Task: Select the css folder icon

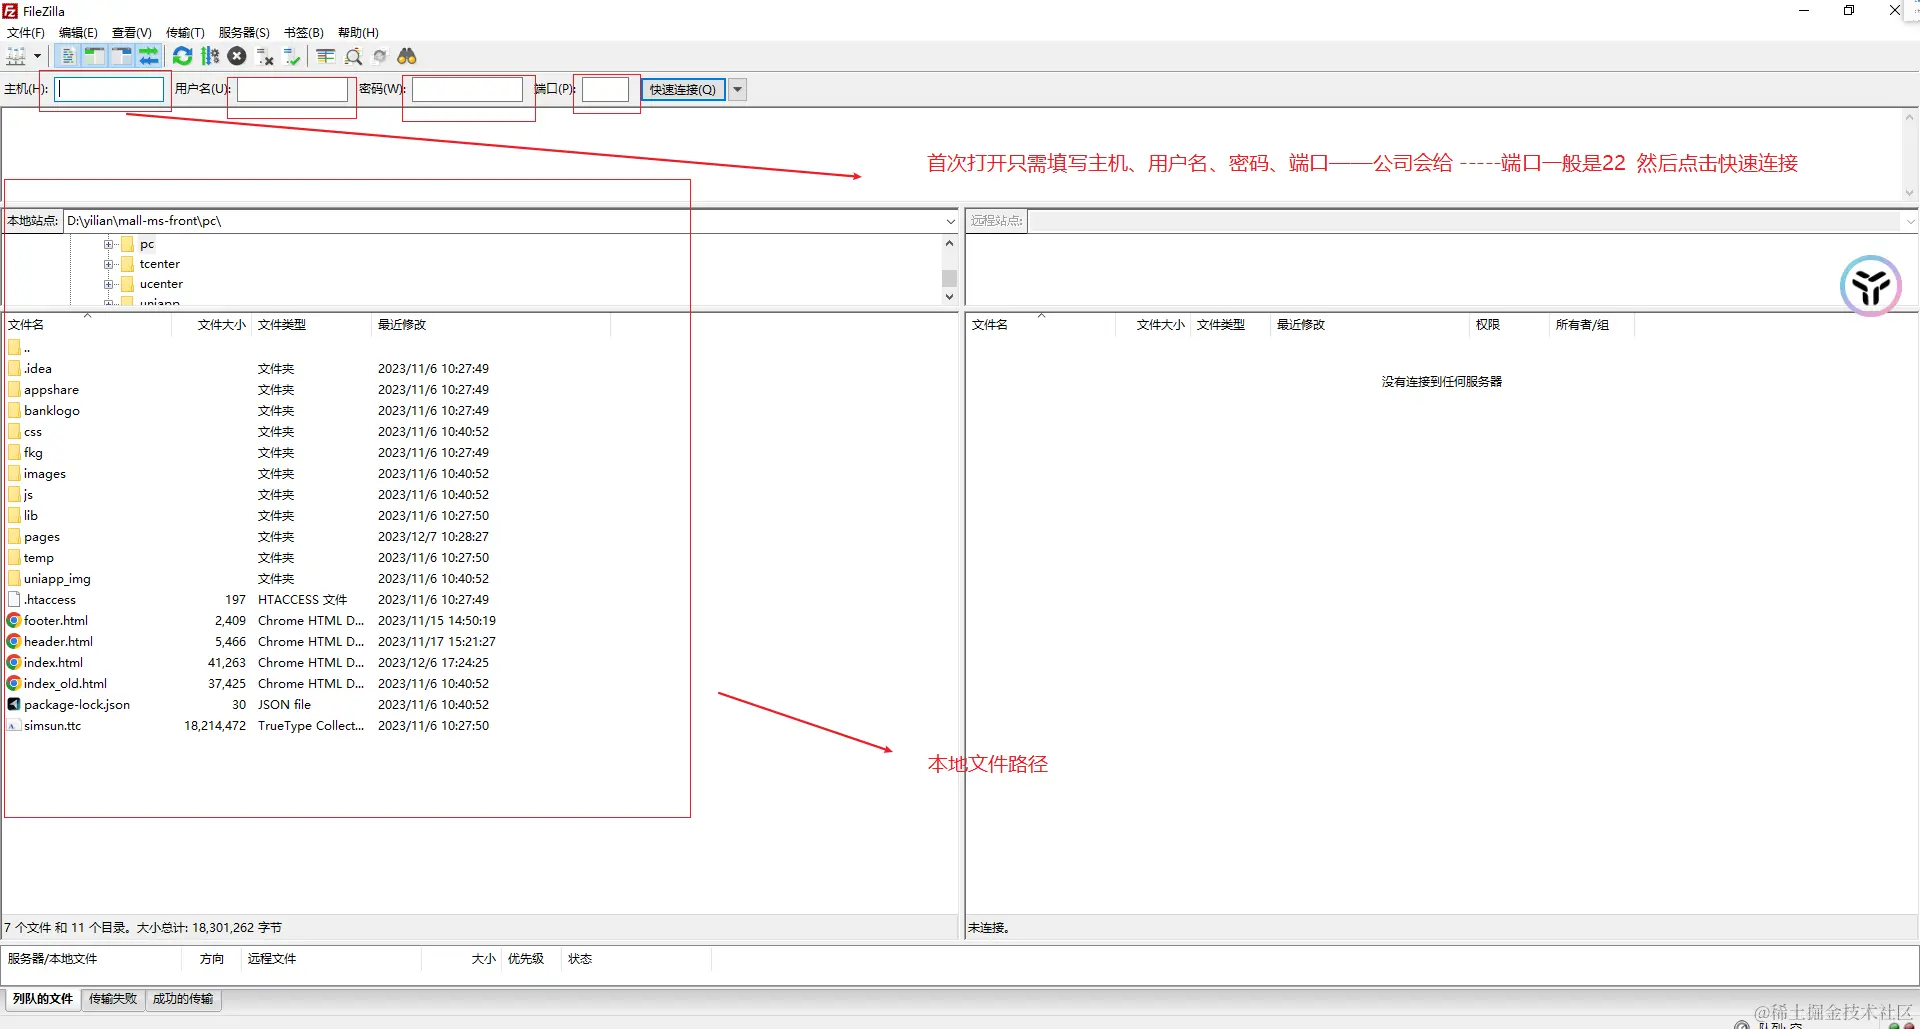Action: 14,432
